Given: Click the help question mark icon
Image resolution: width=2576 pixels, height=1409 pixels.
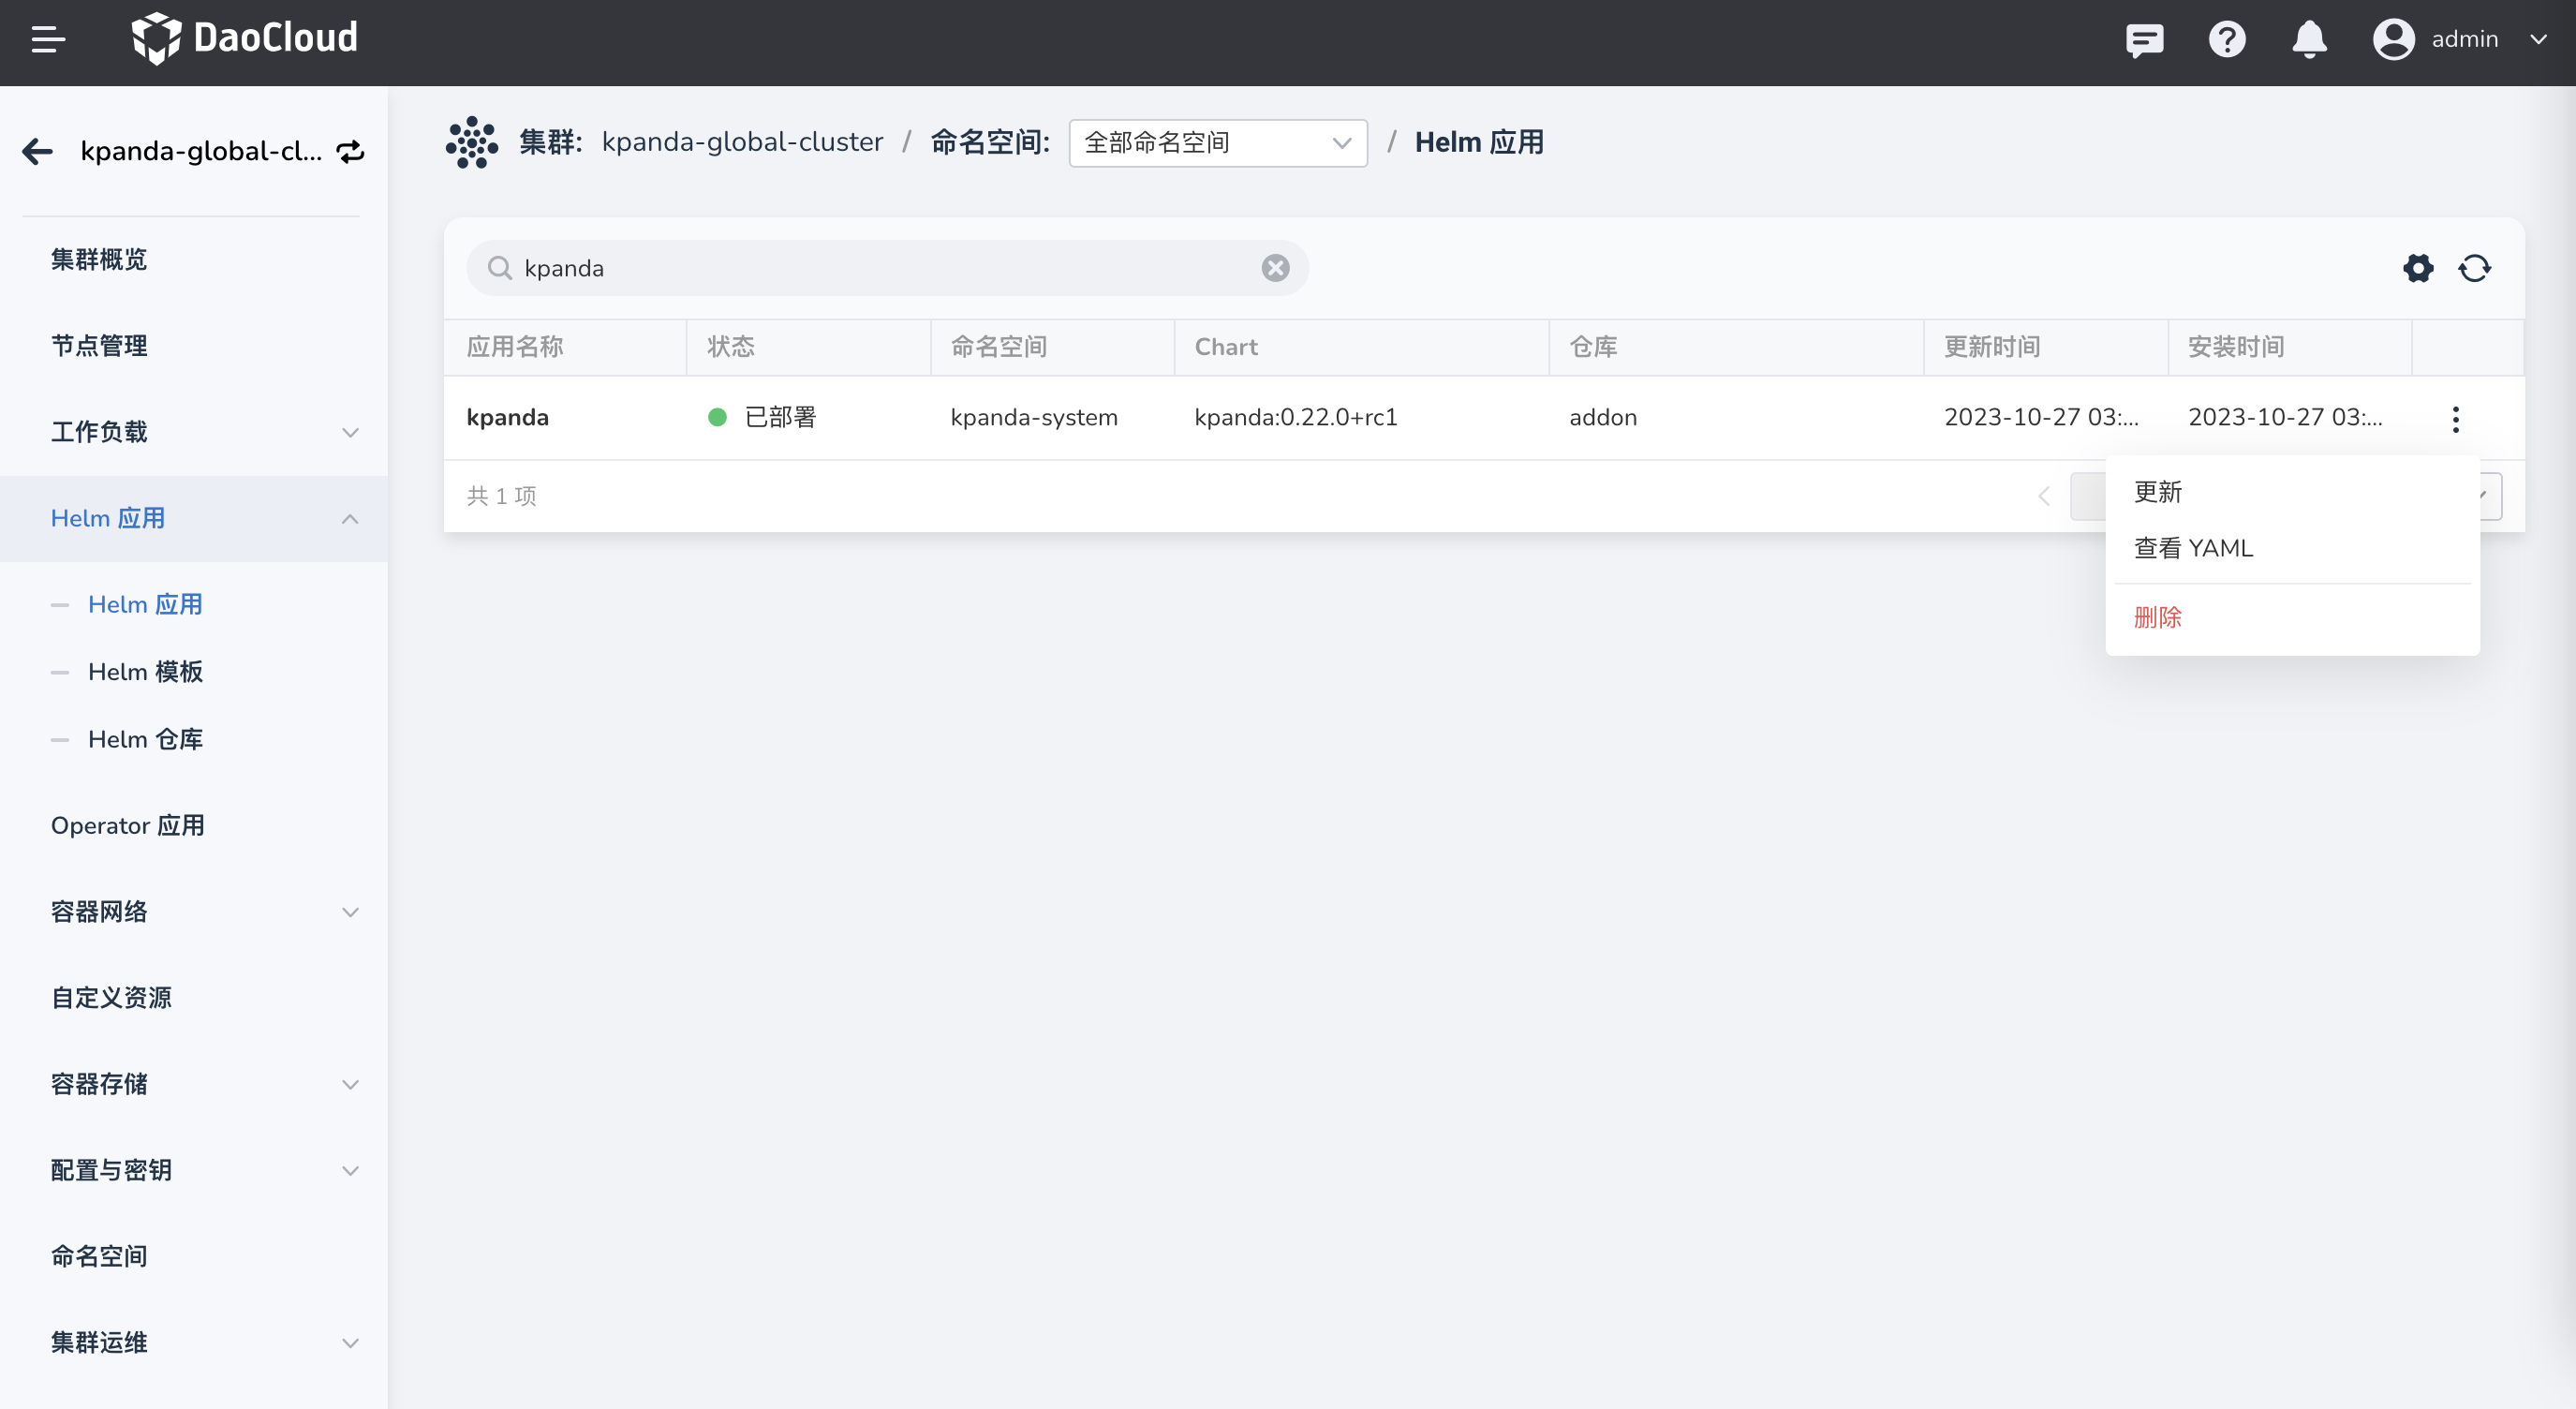Looking at the screenshot, I should click(x=2227, y=40).
